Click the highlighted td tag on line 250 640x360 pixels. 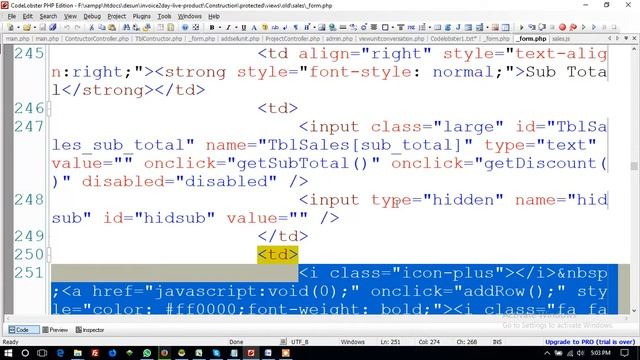point(278,255)
